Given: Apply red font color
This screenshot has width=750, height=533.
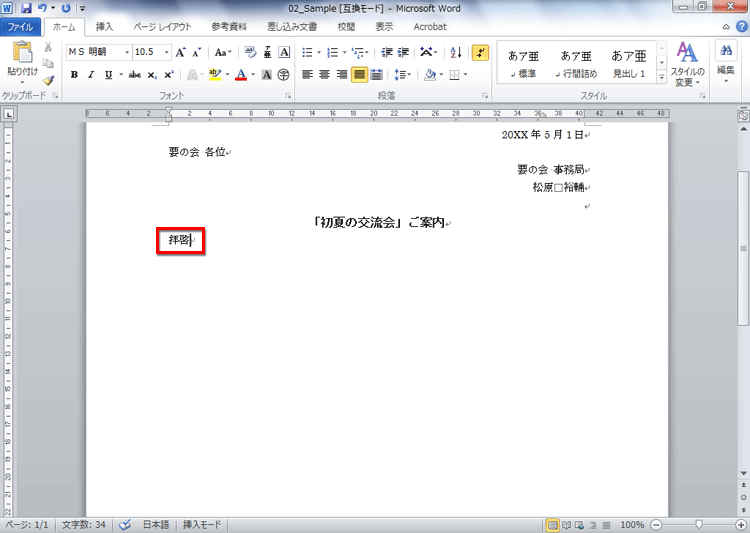Looking at the screenshot, I should 241,75.
